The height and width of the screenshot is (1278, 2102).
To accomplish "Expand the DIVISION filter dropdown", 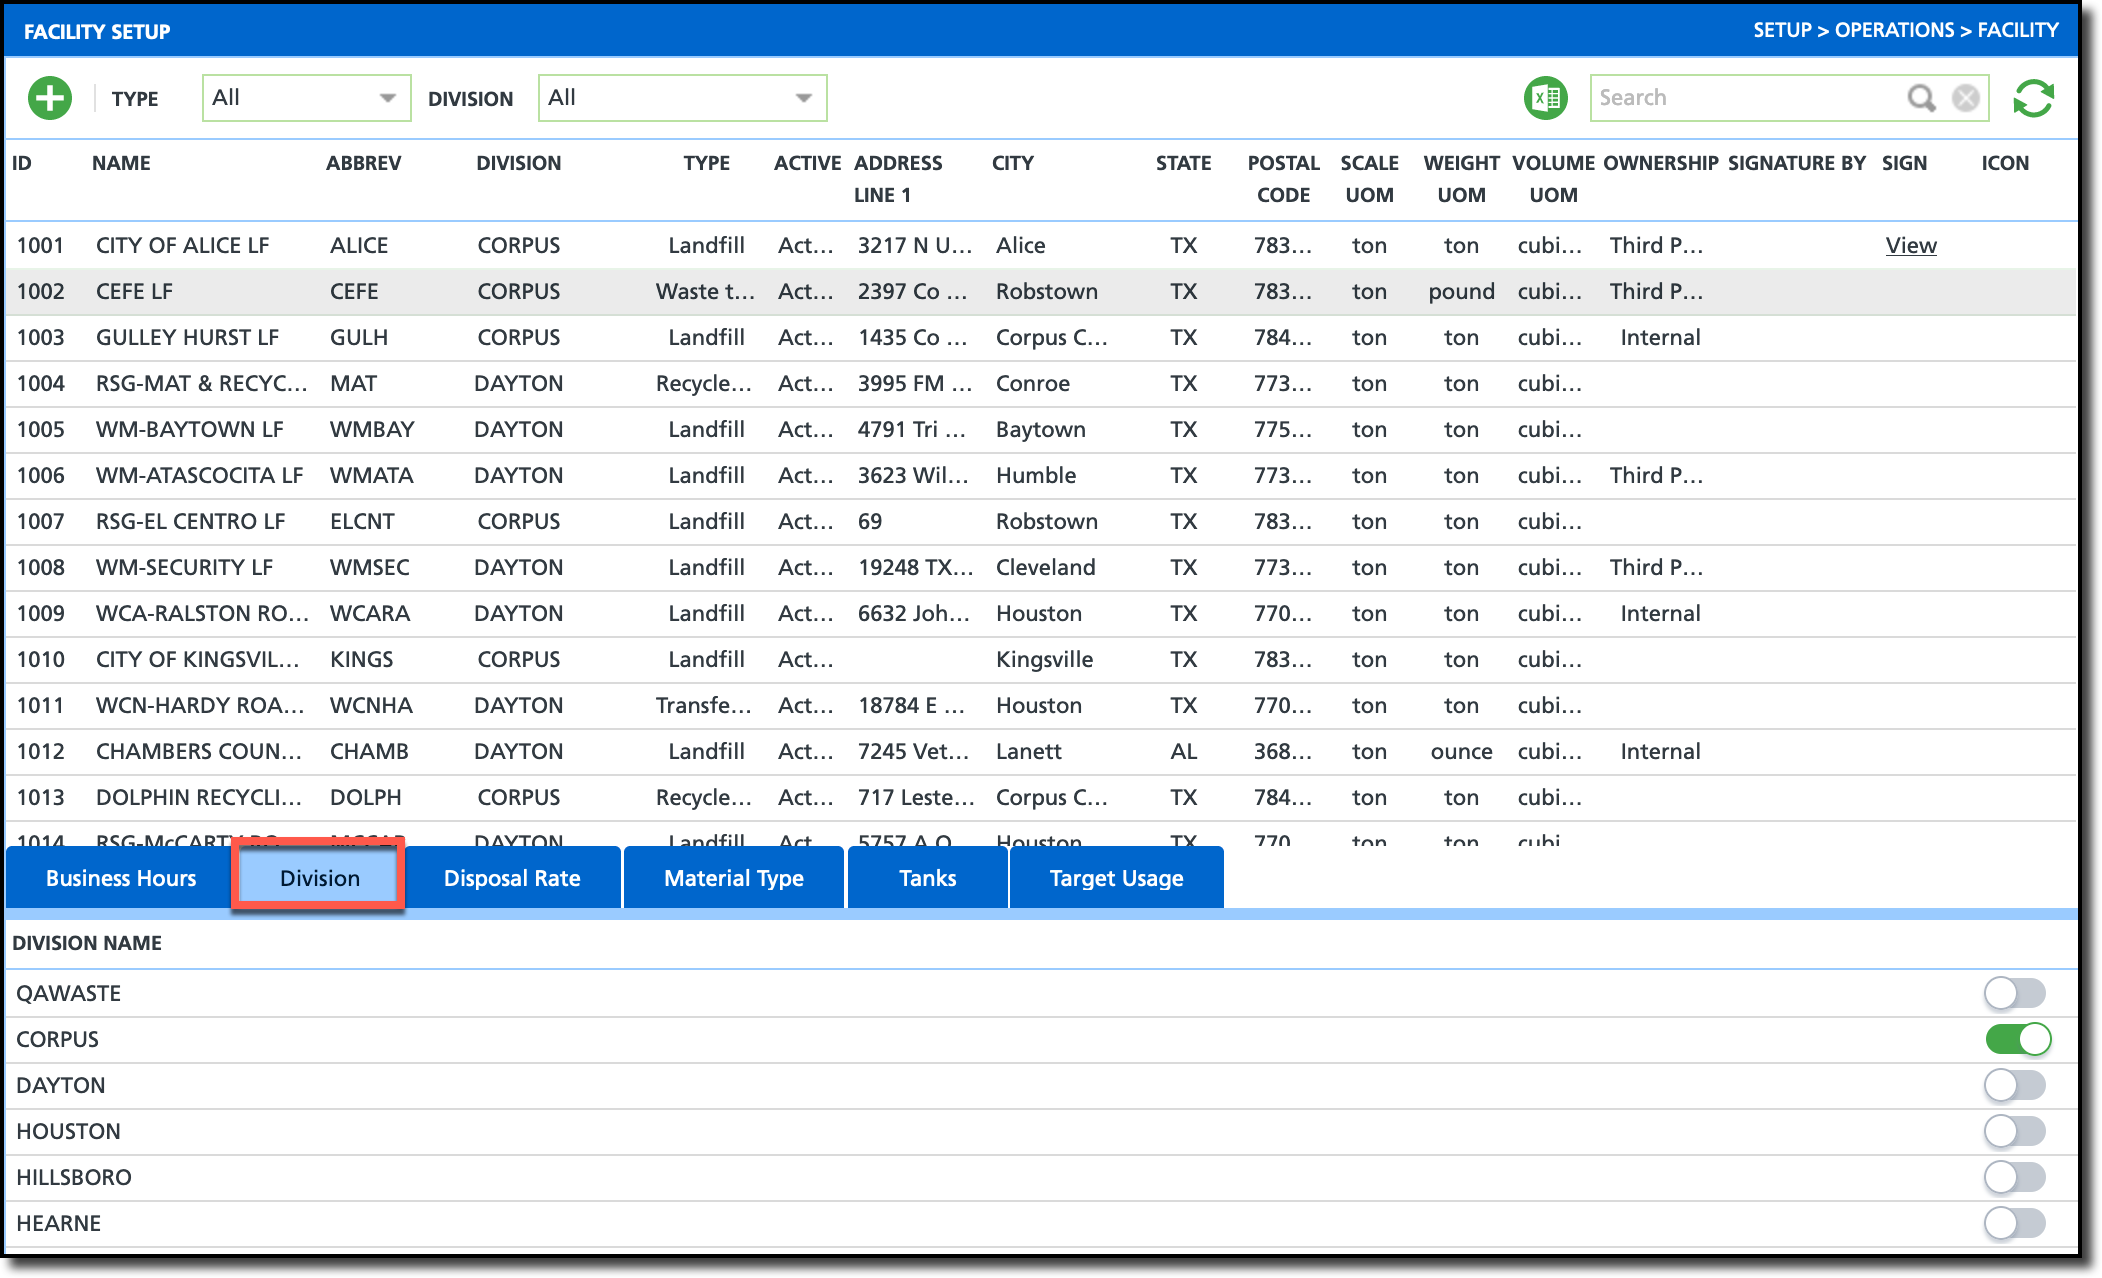I will tap(682, 98).
